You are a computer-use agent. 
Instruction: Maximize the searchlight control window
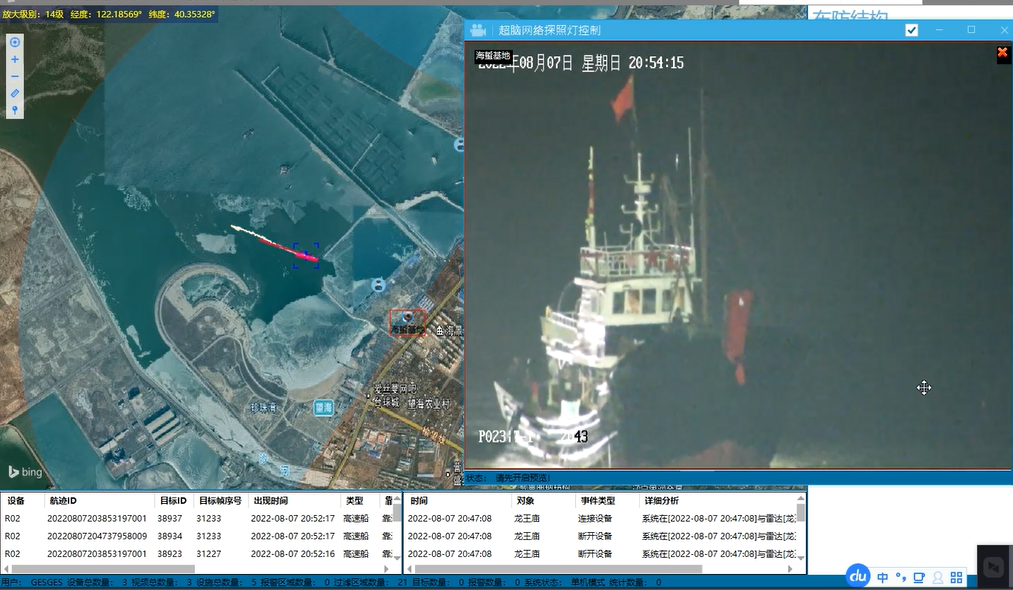pyautogui.click(x=971, y=30)
